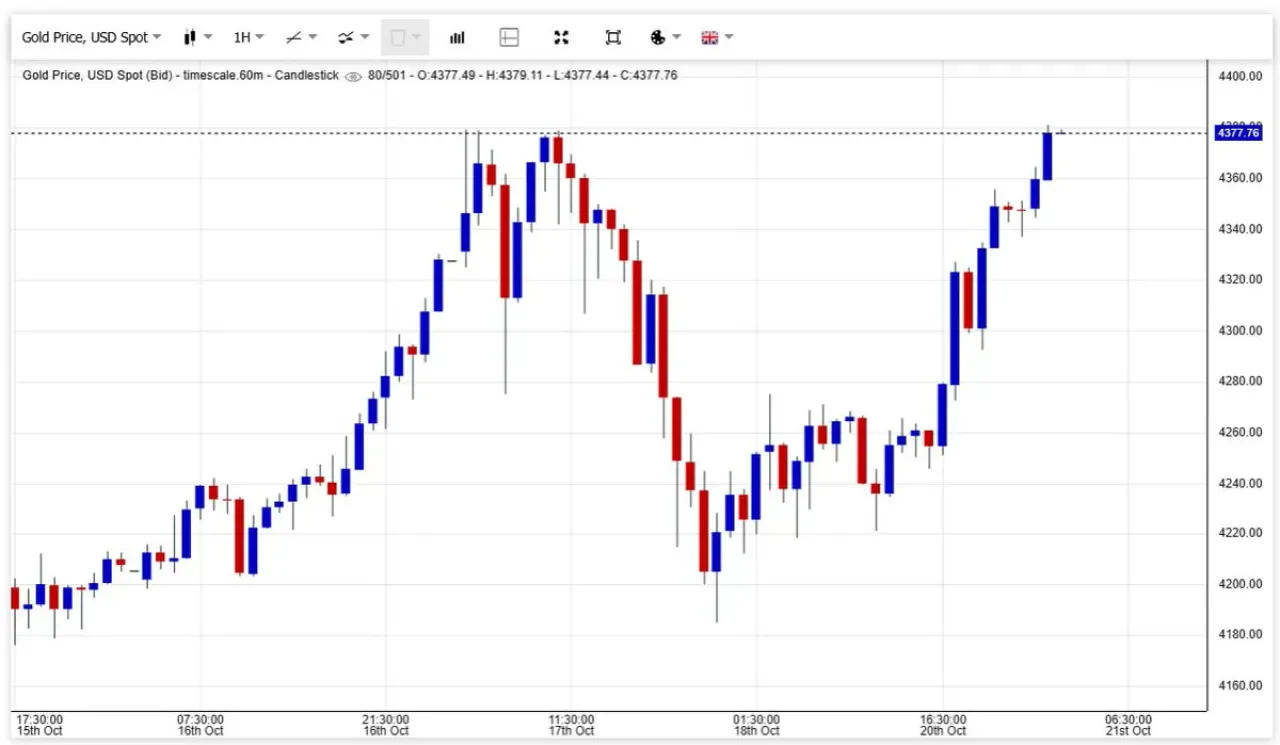Click the greyed-out trash tool button
The height and width of the screenshot is (745, 1280).
(x=405, y=38)
